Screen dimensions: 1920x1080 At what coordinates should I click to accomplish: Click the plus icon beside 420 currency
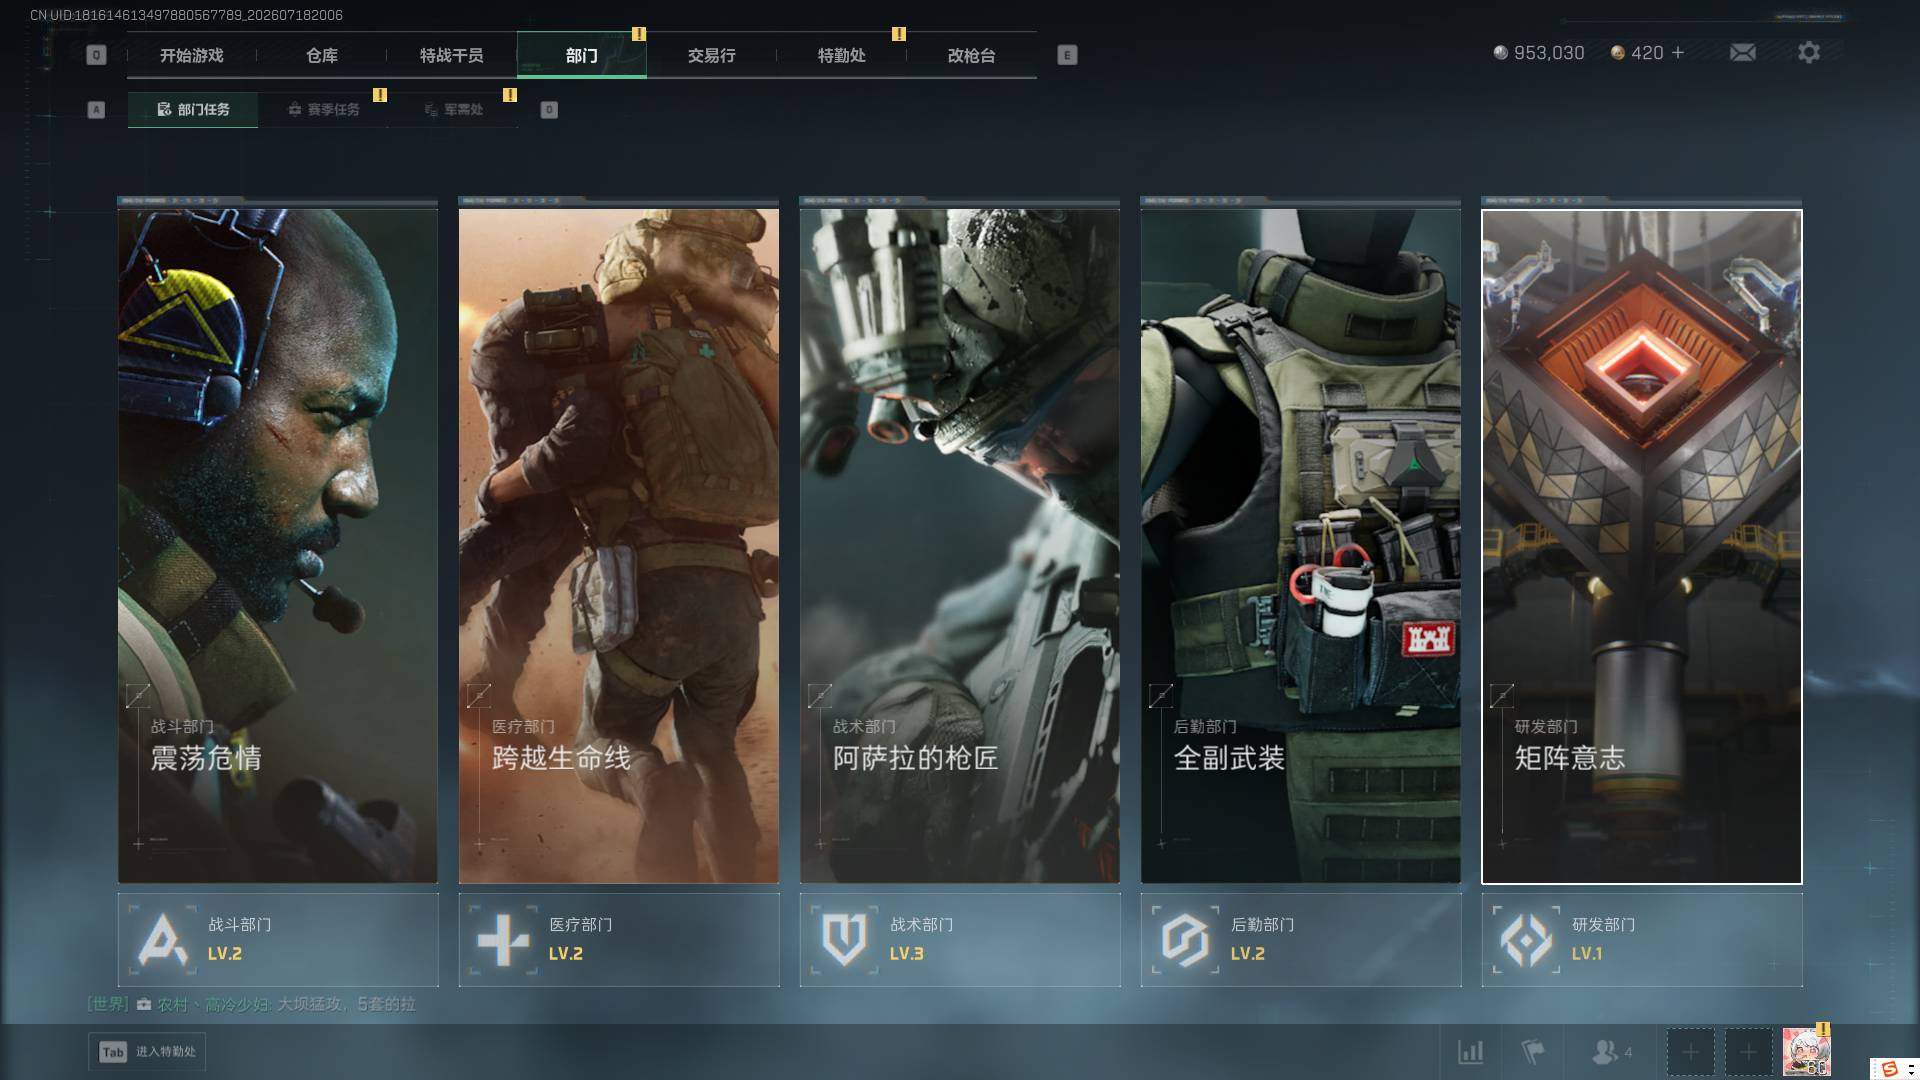coord(1678,52)
